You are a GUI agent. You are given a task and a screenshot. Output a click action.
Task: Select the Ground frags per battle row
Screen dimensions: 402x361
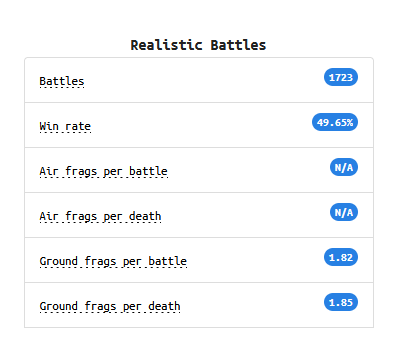(x=199, y=260)
